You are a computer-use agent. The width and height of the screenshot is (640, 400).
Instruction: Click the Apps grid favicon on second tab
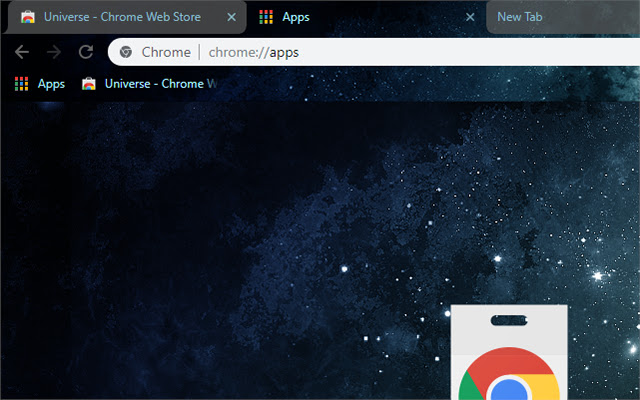pos(266,17)
